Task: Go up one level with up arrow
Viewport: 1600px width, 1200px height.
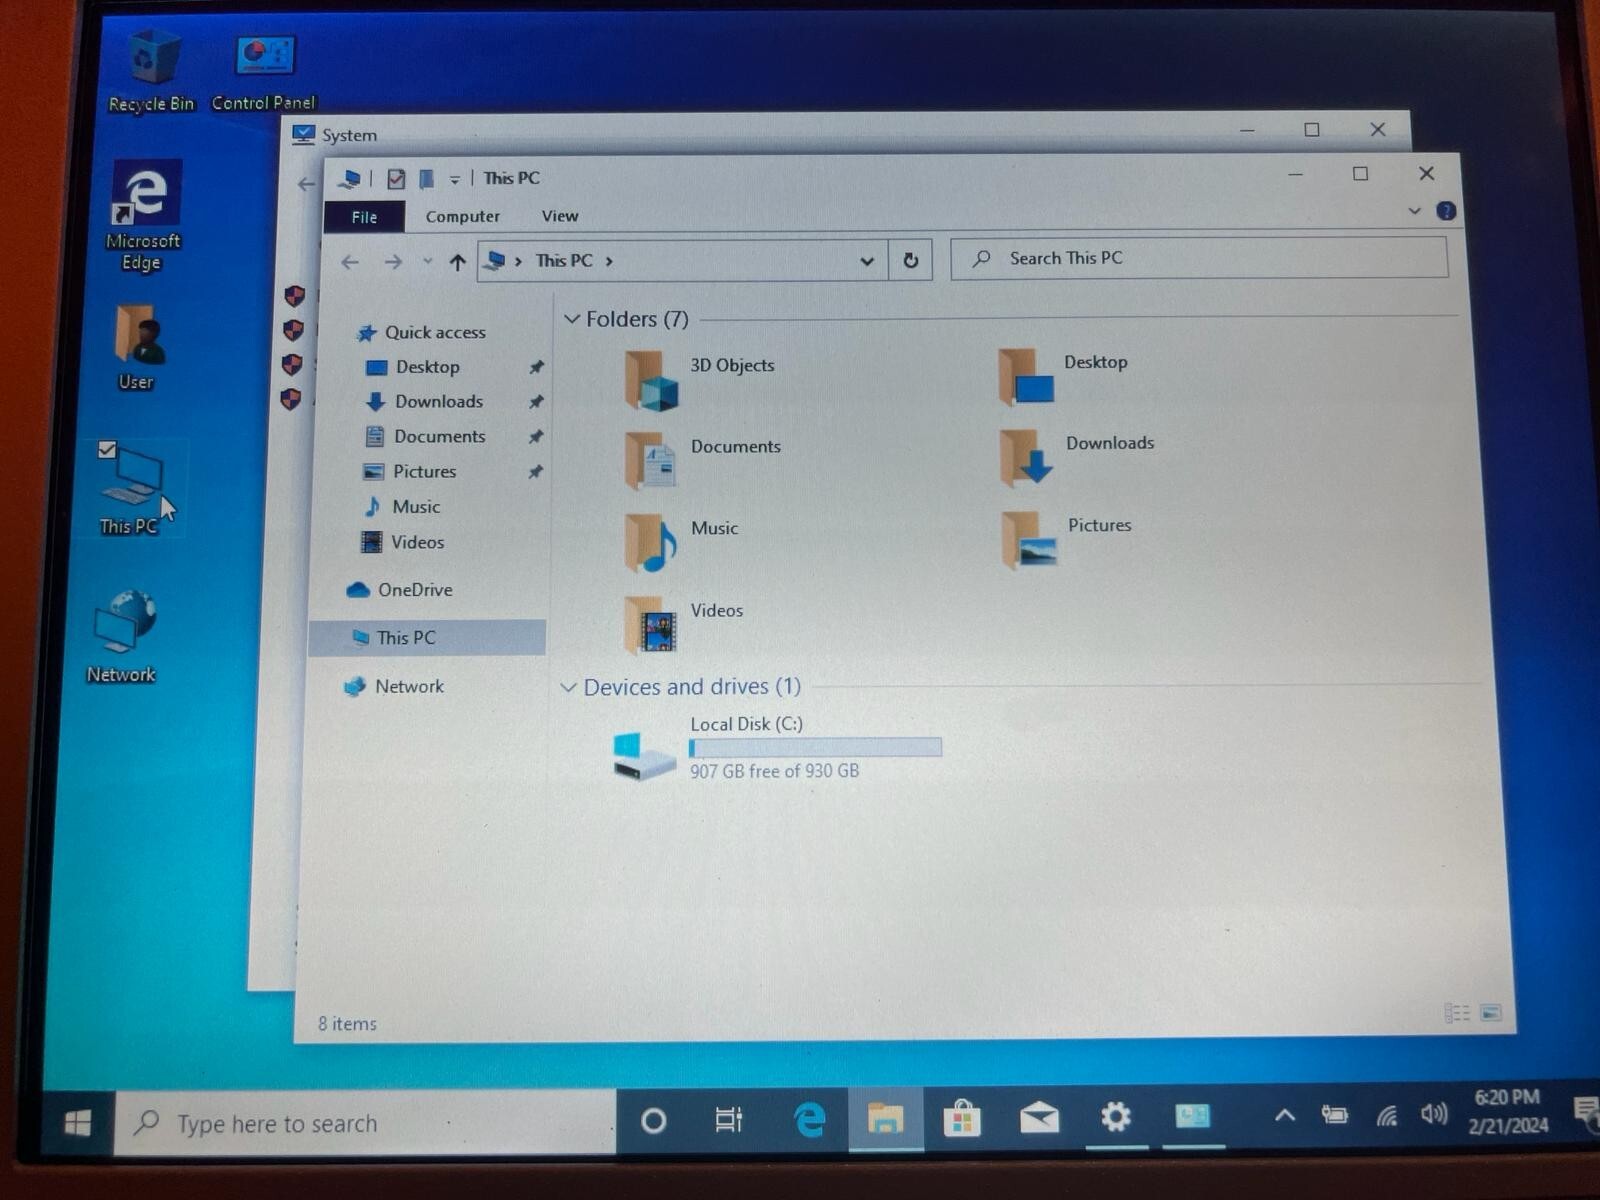Action: 458,262
